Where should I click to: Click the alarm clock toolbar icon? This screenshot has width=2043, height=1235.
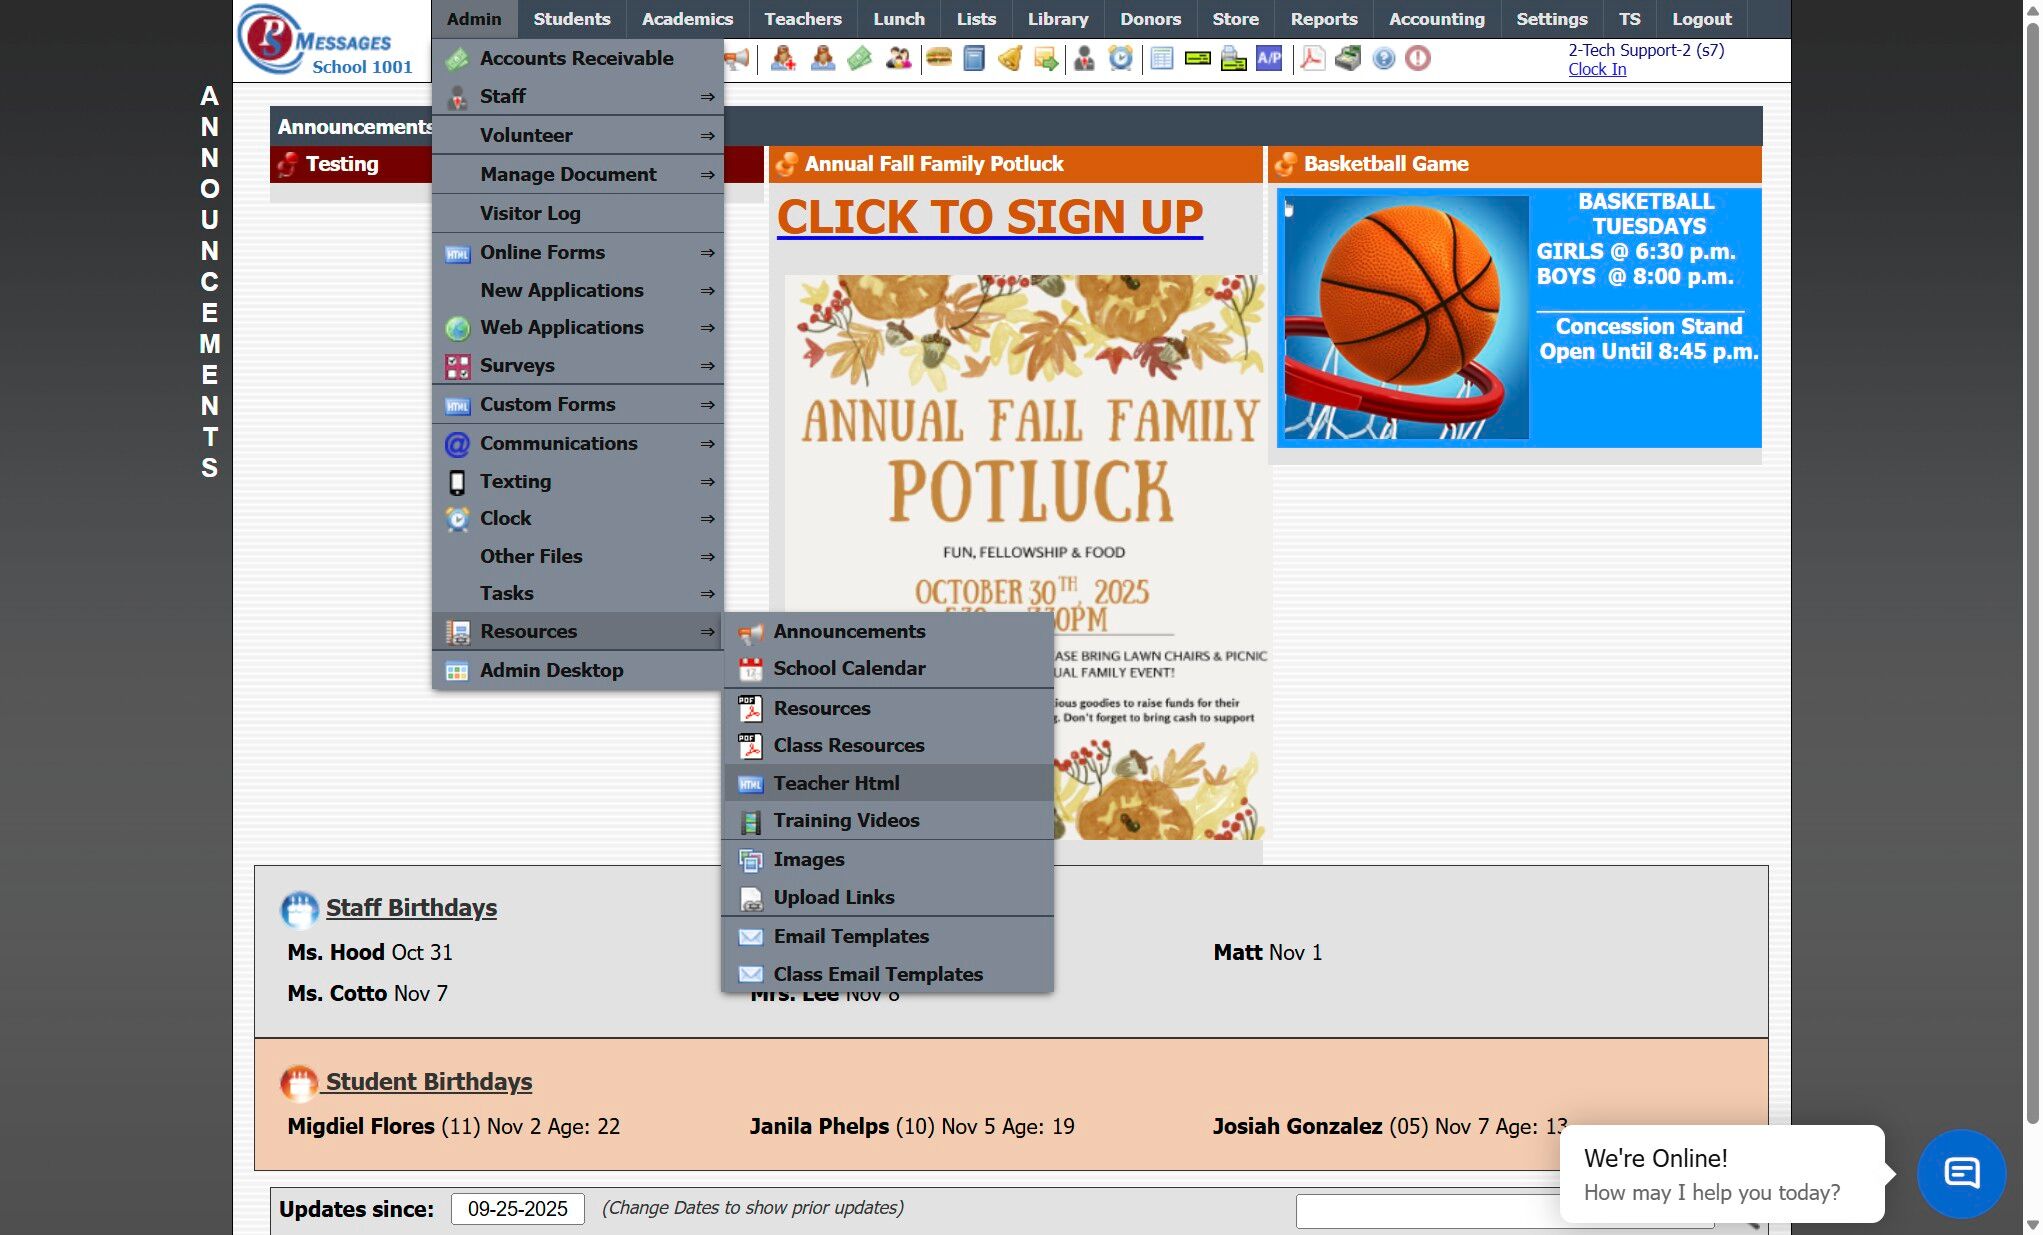tap(1120, 58)
